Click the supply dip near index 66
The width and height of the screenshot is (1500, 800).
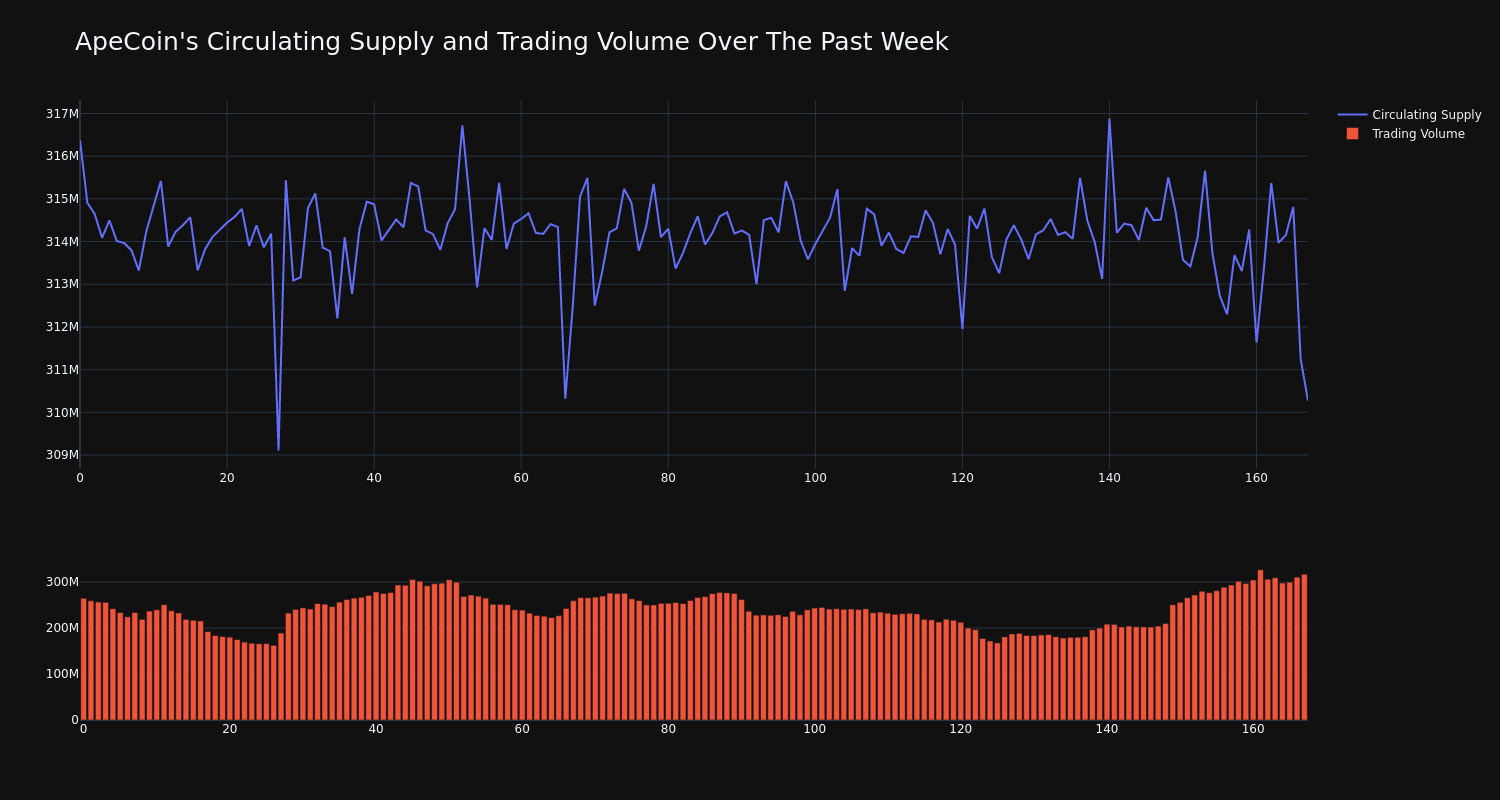point(565,396)
